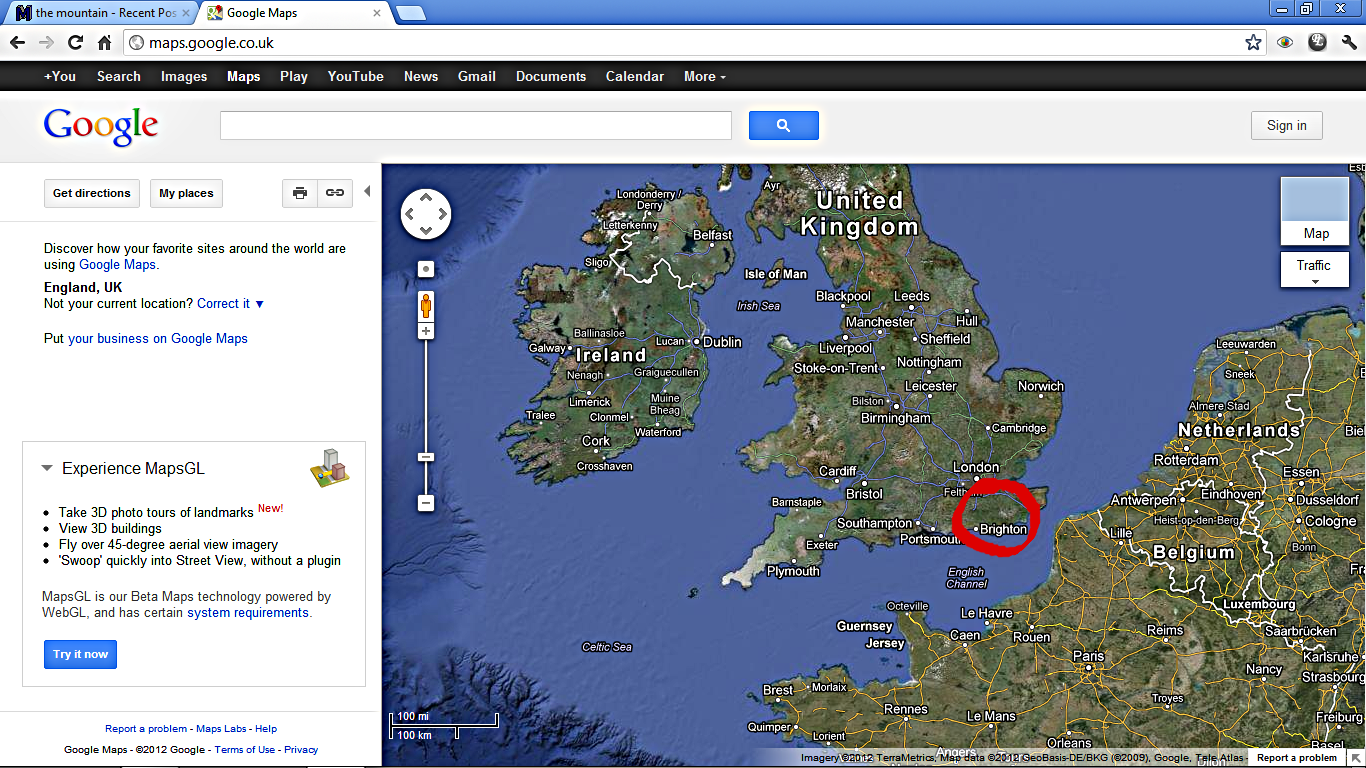Click the Play item in top bar
Image resolution: width=1366 pixels, height=768 pixels.
294,76
